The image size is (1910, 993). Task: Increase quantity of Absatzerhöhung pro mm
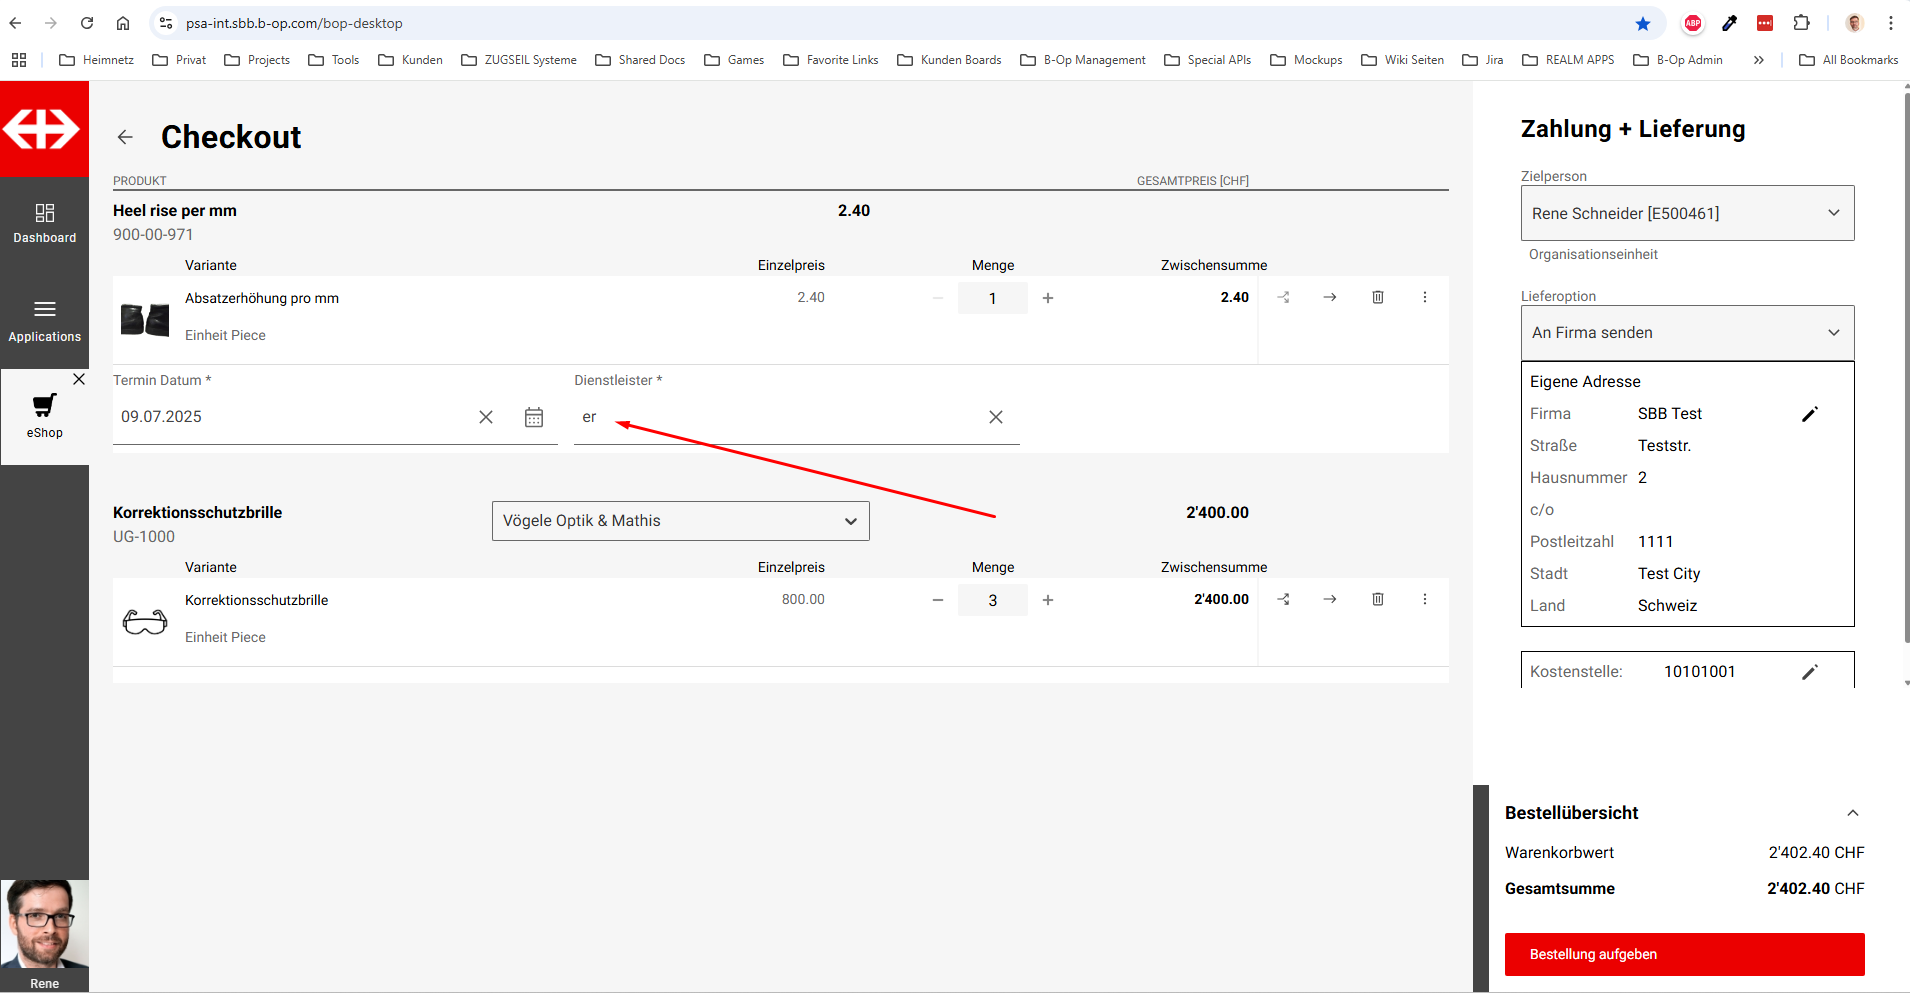pyautogui.click(x=1047, y=298)
